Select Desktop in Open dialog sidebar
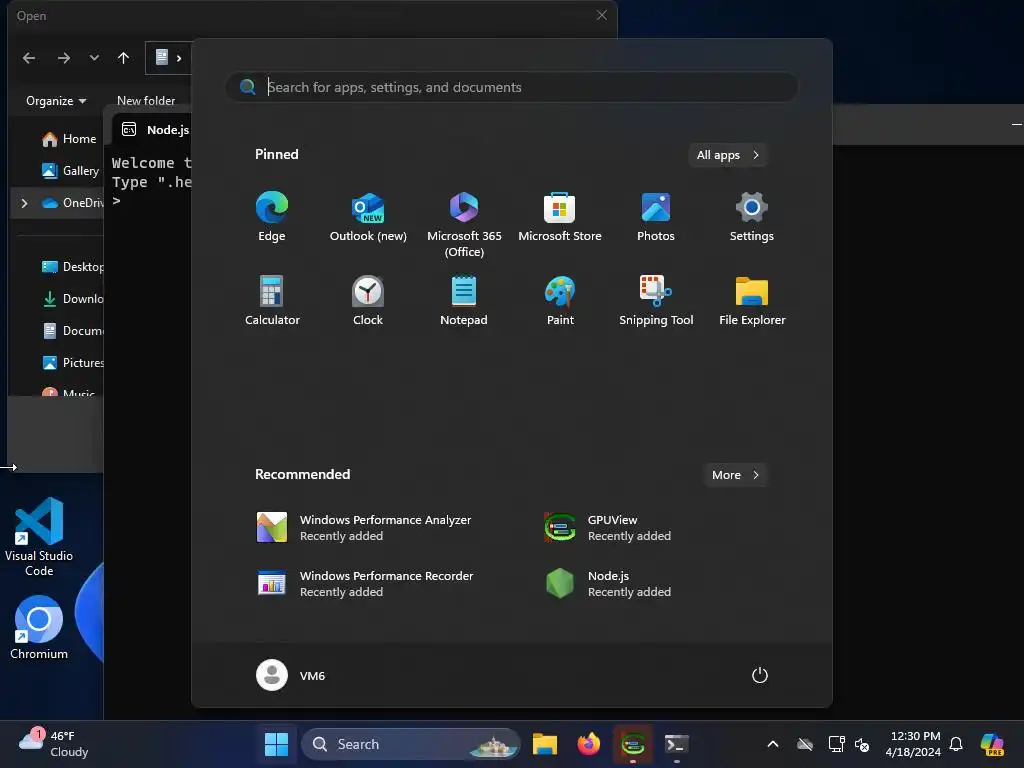This screenshot has width=1024, height=768. pyautogui.click(x=72, y=266)
